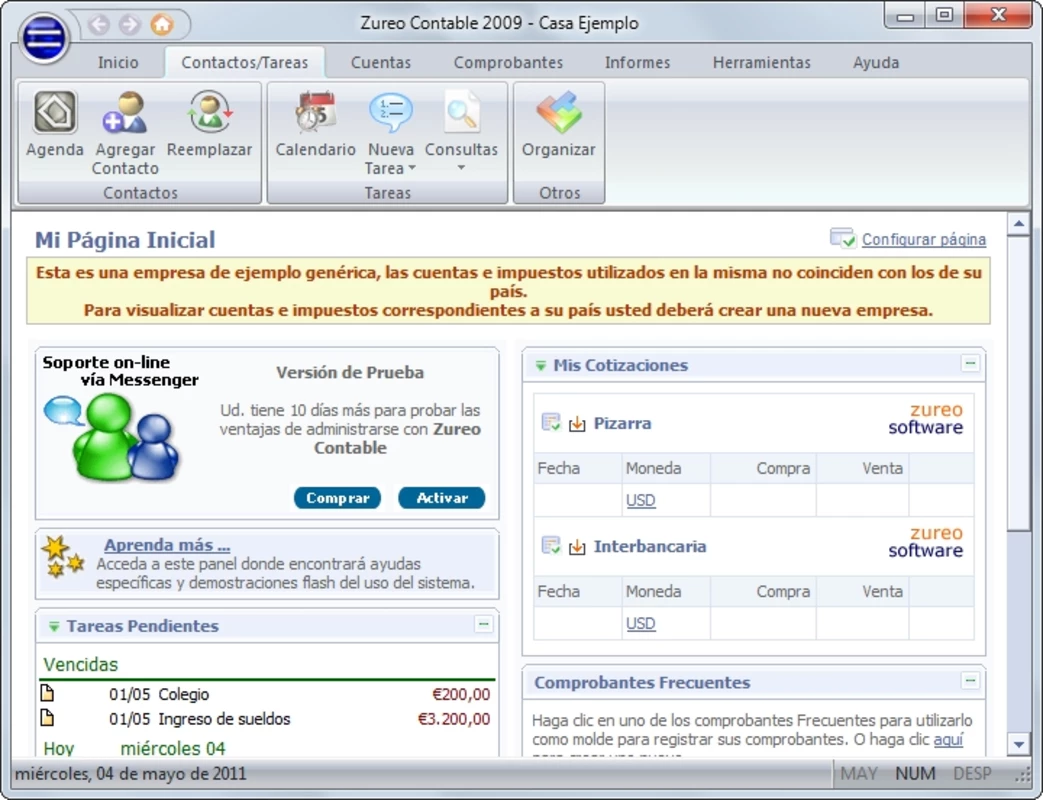The width and height of the screenshot is (1043, 800).
Task: Click the vertical scrollbar thumb
Action: (1018, 383)
